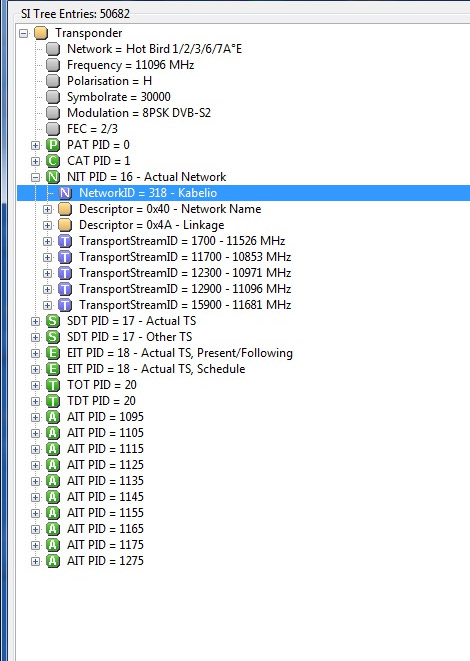Click the green P icon beside PAT PID

coord(53,145)
